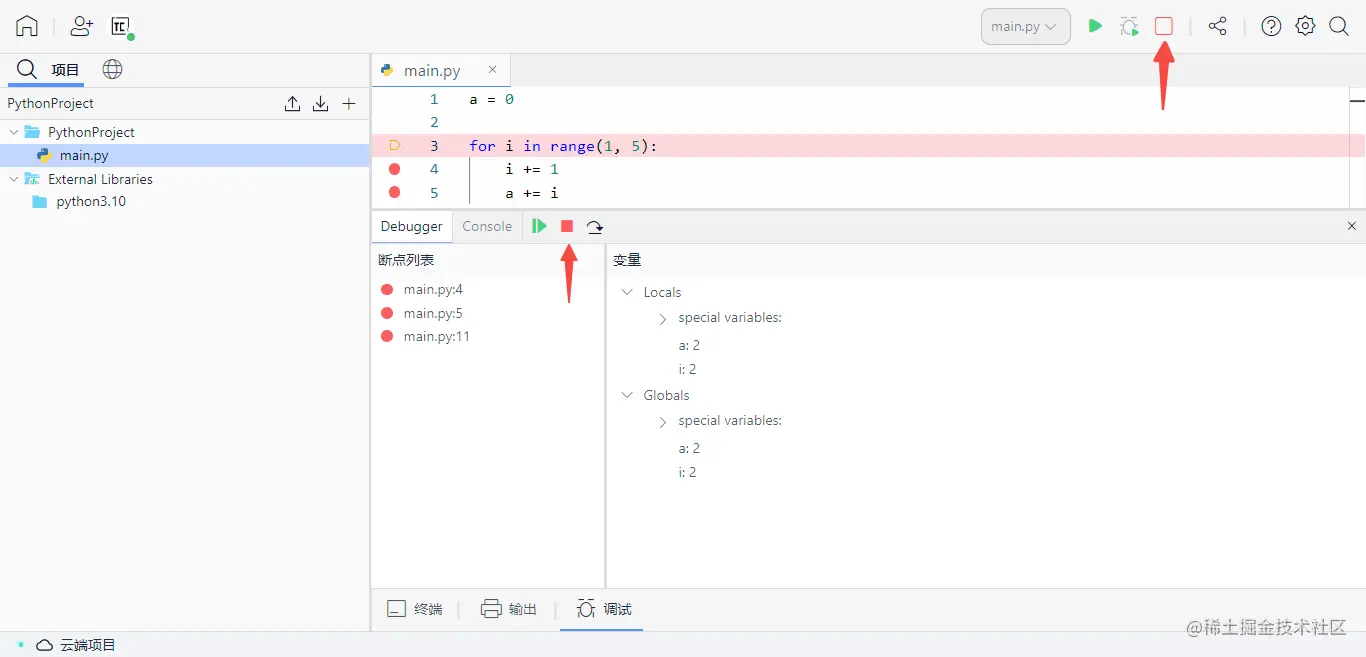1366x657 pixels.
Task: Start debugging with the bug-run icon
Action: [1129, 27]
